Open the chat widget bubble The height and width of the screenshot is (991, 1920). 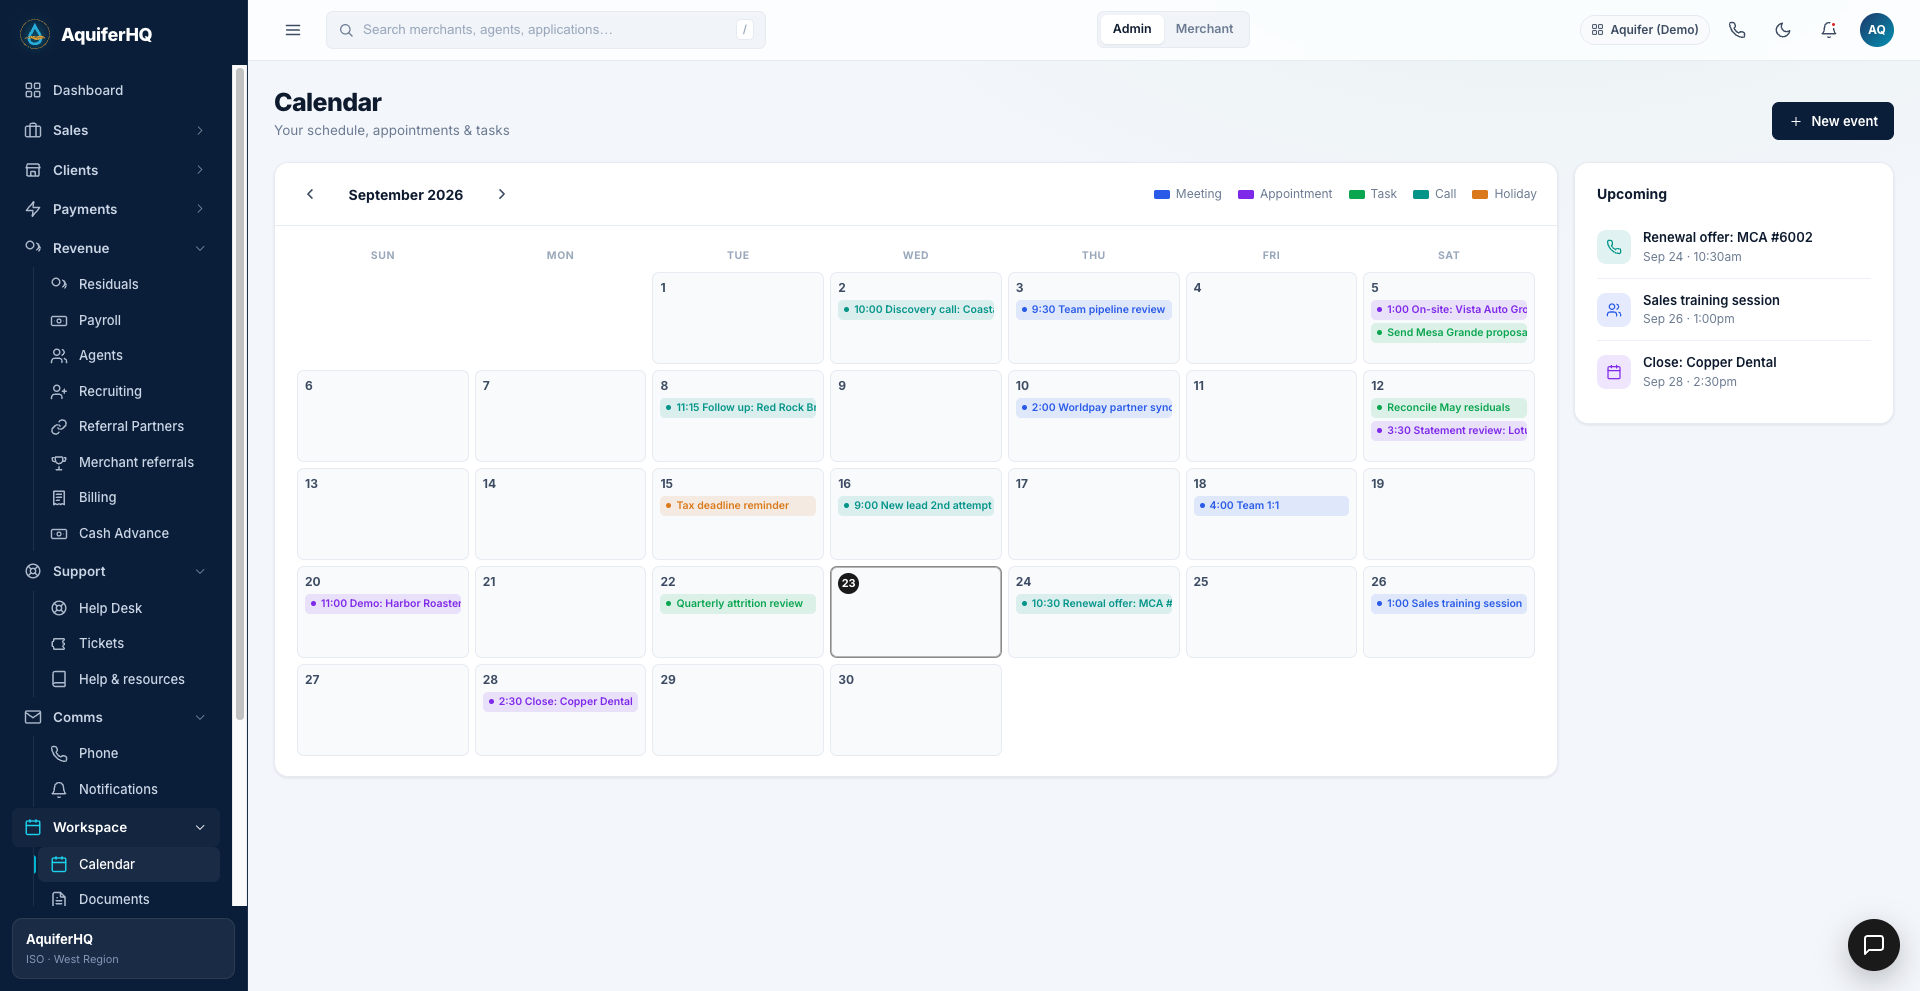[x=1874, y=945]
